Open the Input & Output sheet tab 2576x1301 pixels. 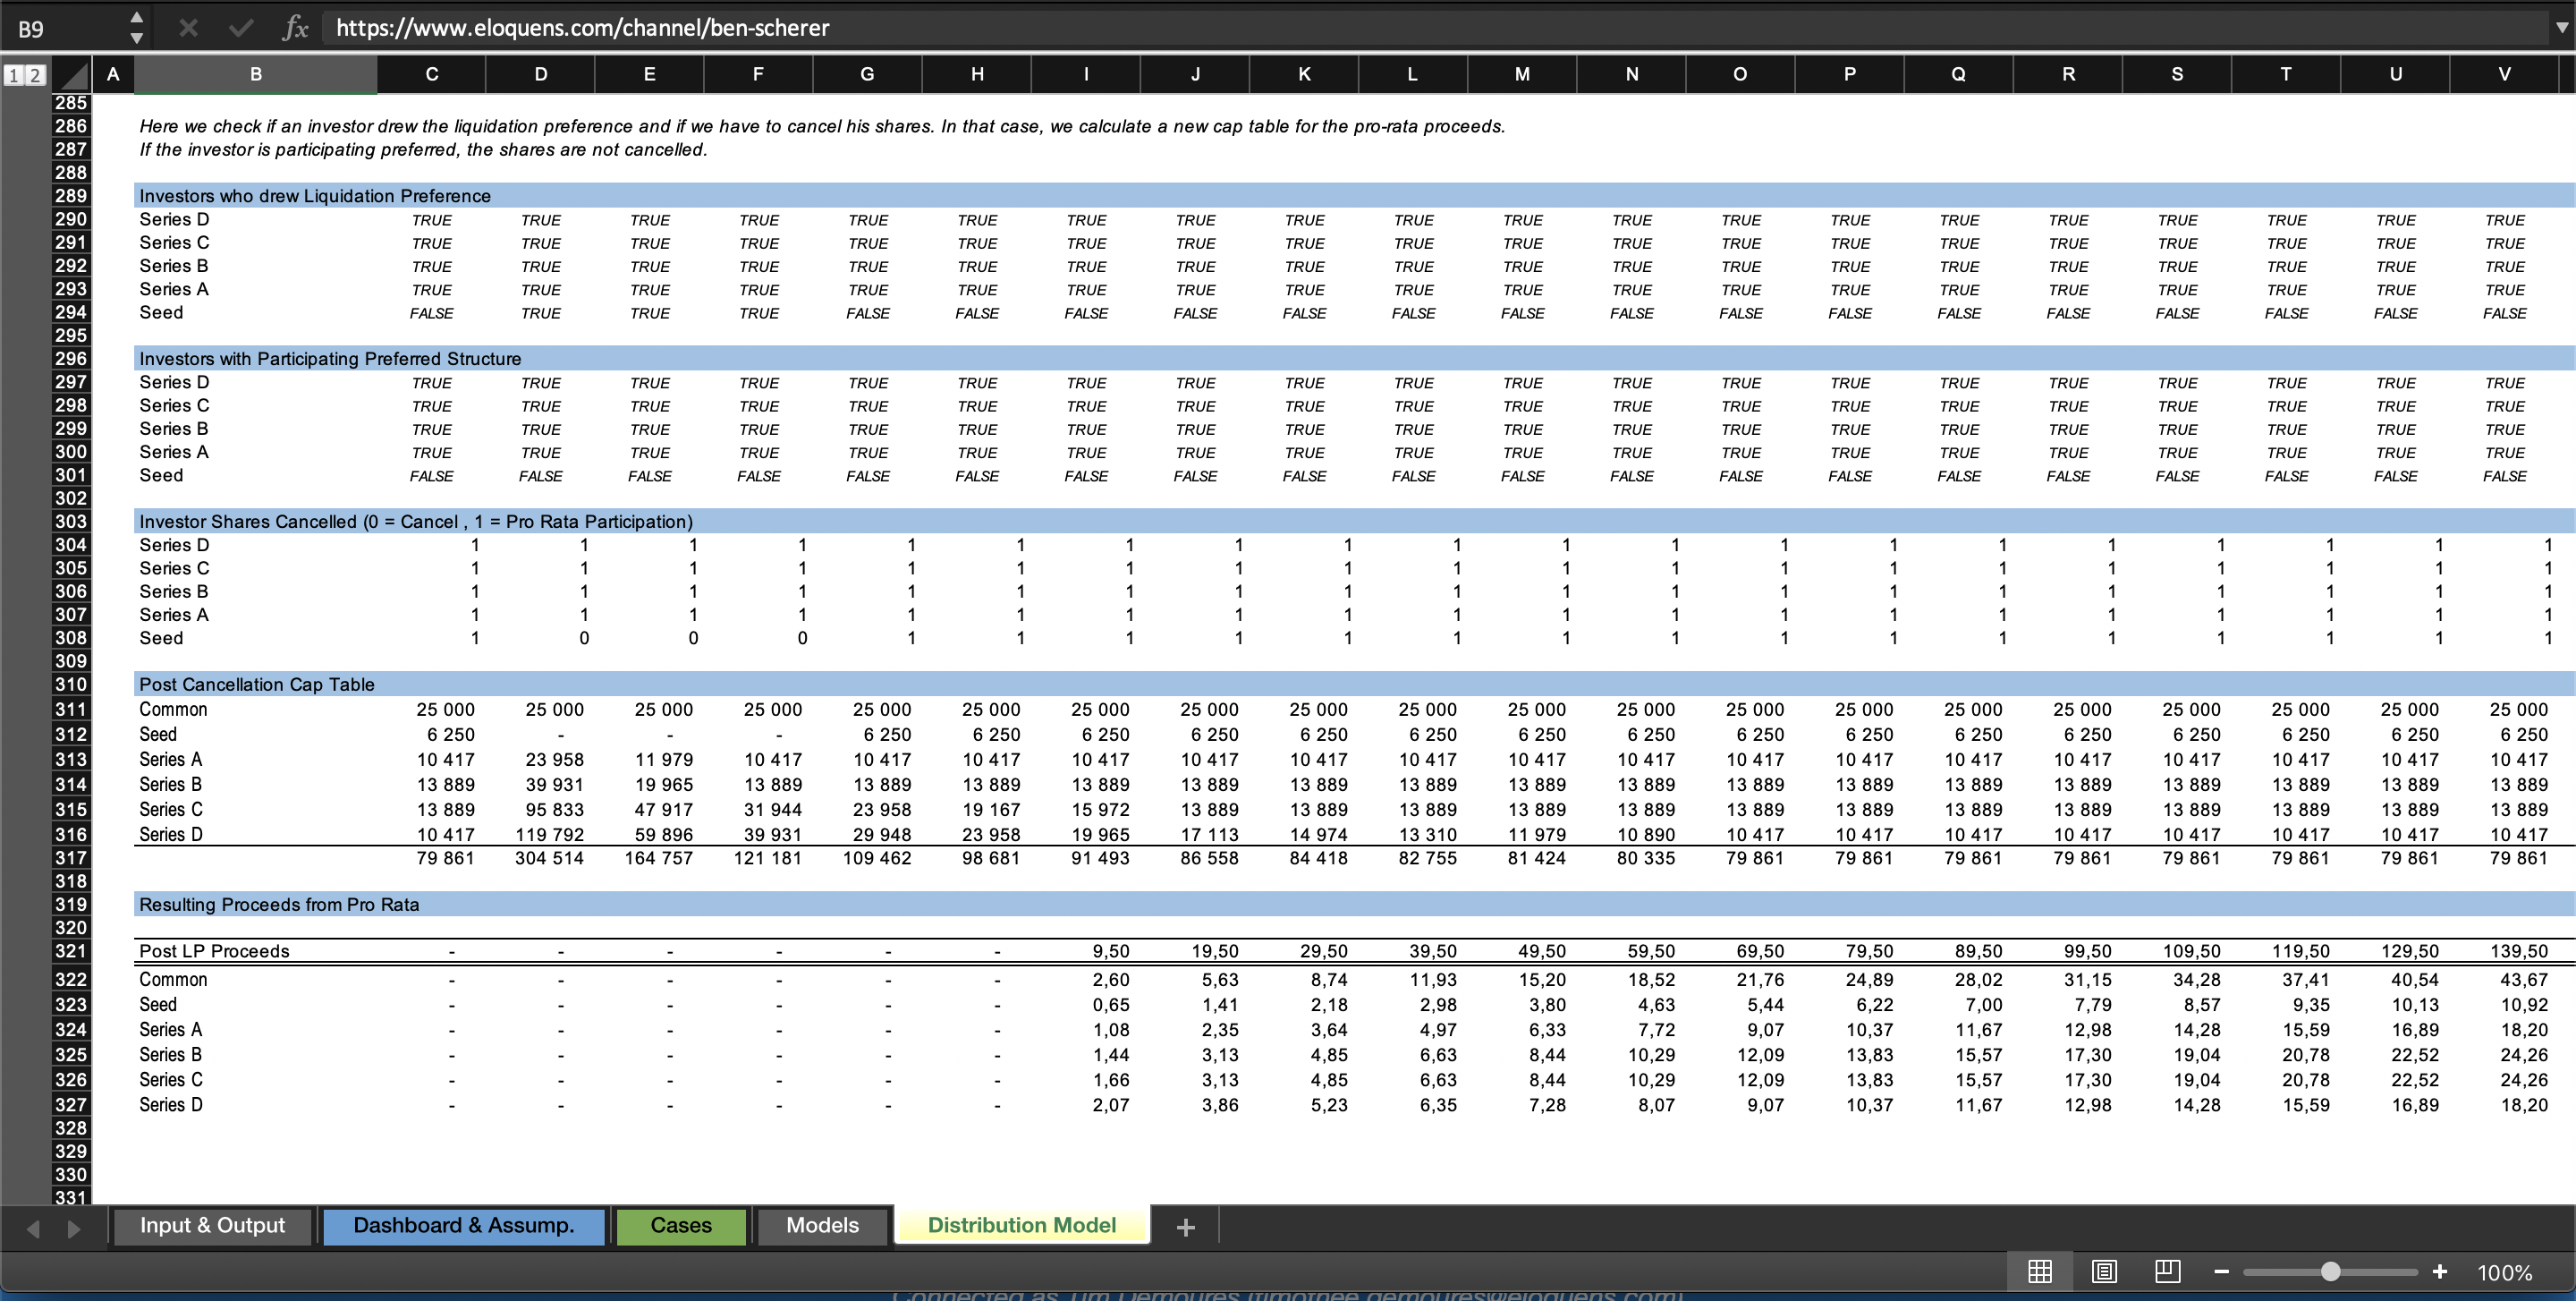click(212, 1225)
